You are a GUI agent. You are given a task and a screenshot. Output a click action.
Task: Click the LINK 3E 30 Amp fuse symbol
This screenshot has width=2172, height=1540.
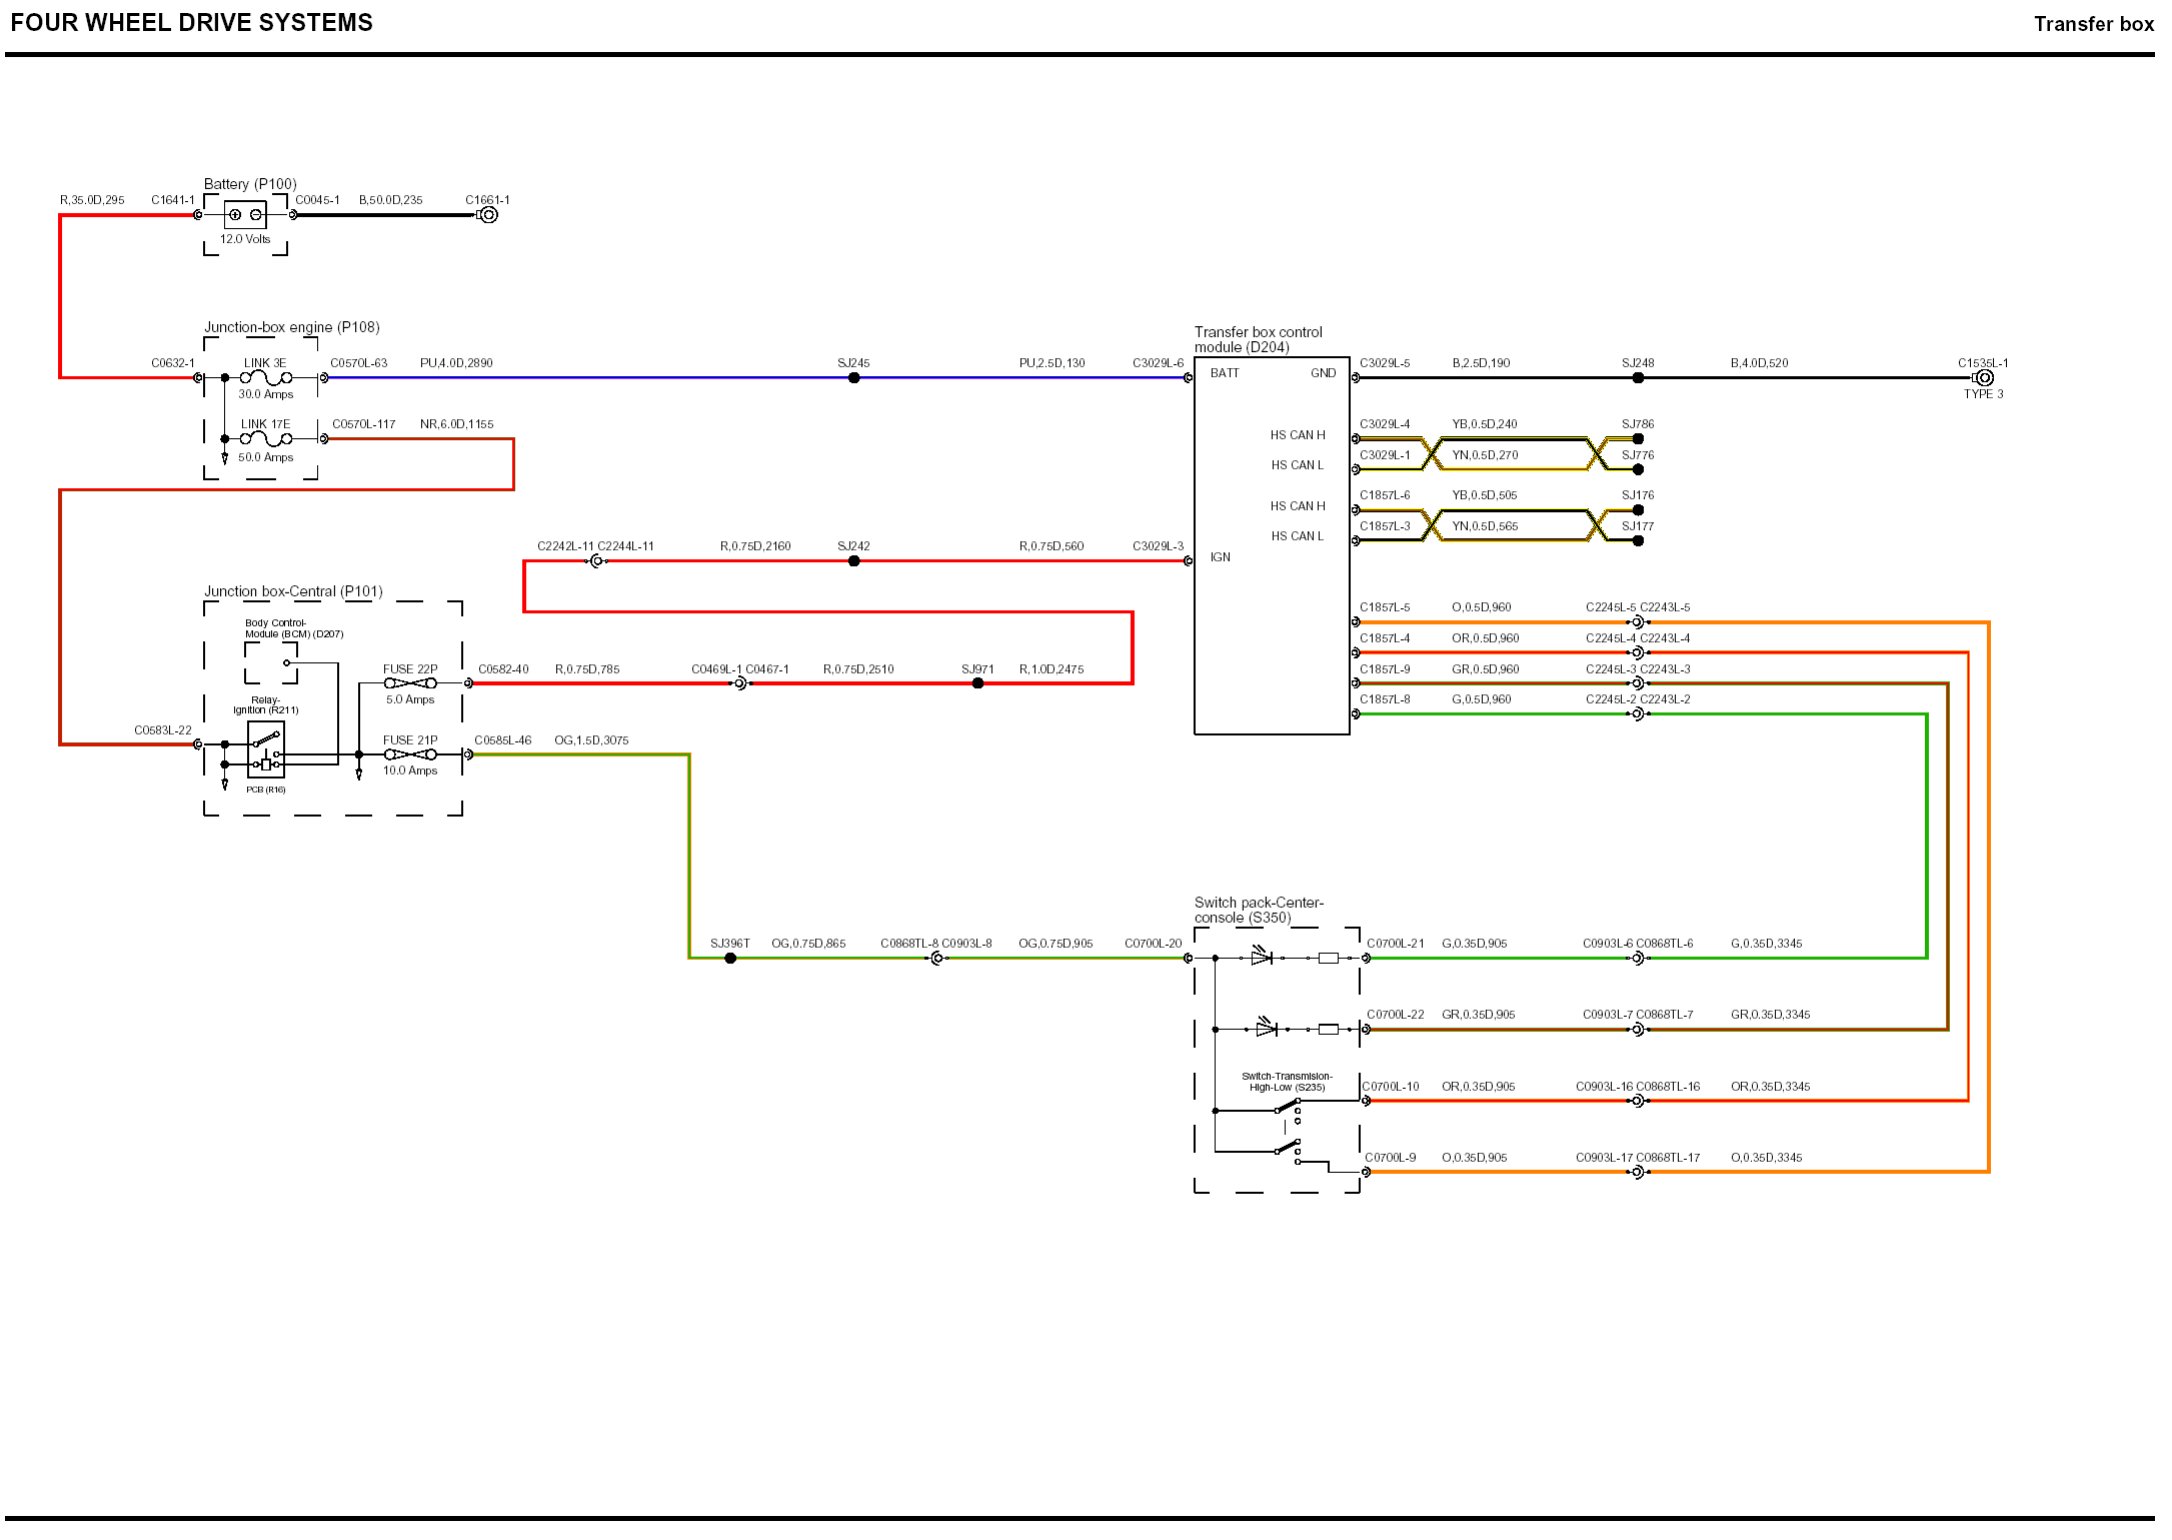266,378
